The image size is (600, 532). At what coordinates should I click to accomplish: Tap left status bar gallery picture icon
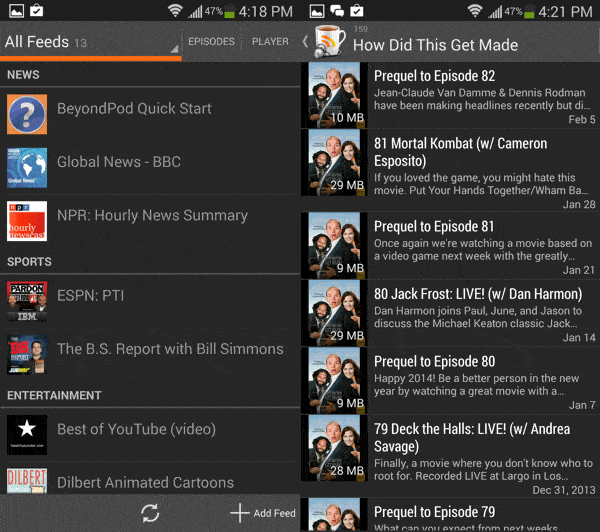(x=16, y=11)
